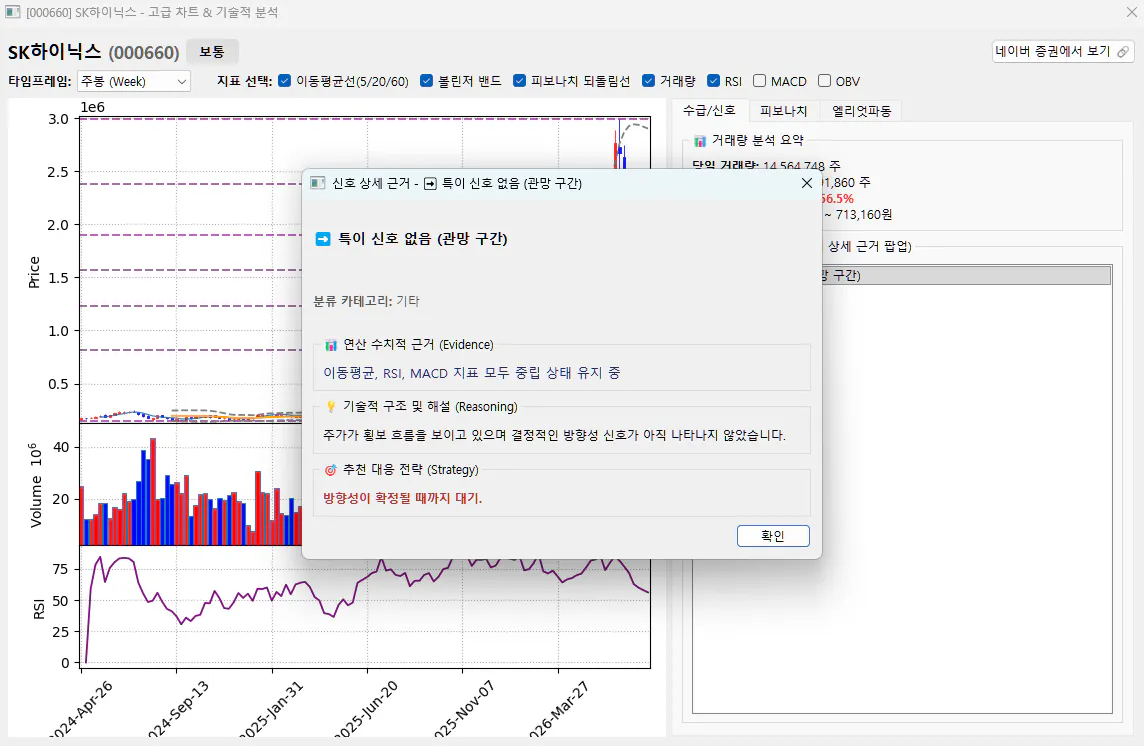The height and width of the screenshot is (746, 1144).
Task: Click the 방향성이 확정될 때까지 대기 strategy text
Action: point(403,499)
